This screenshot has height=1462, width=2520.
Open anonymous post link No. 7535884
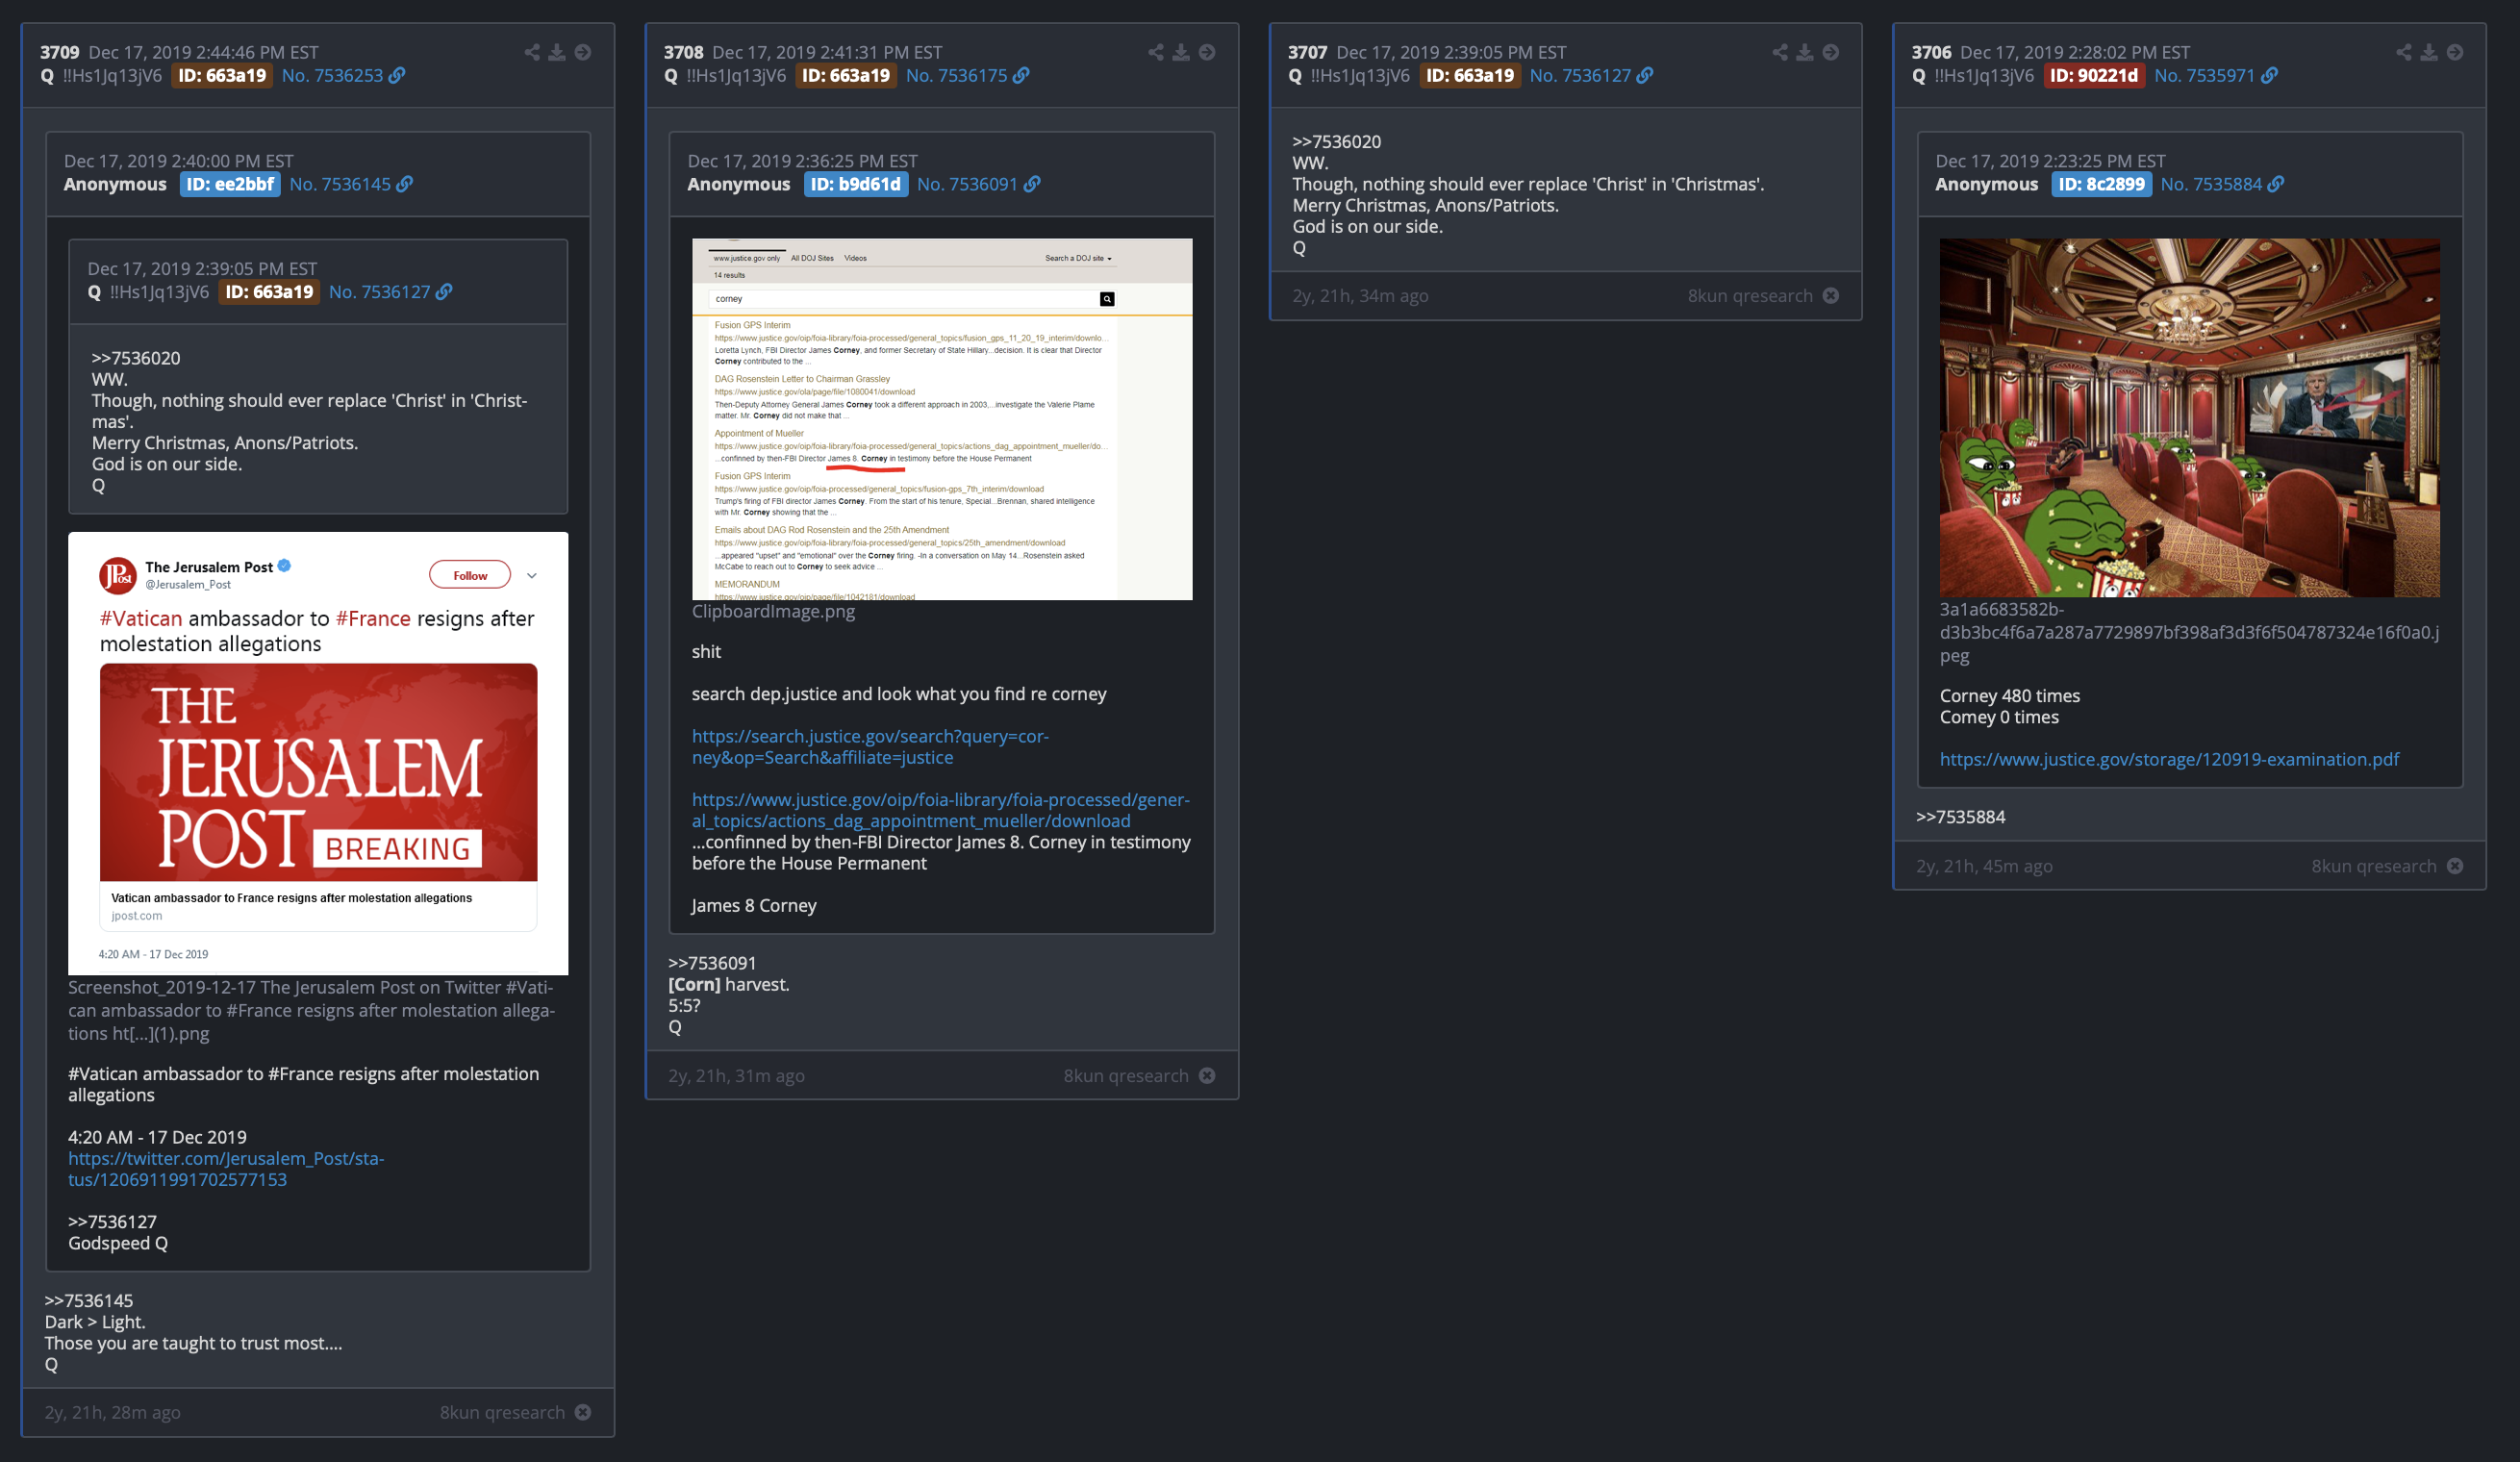2211,184
